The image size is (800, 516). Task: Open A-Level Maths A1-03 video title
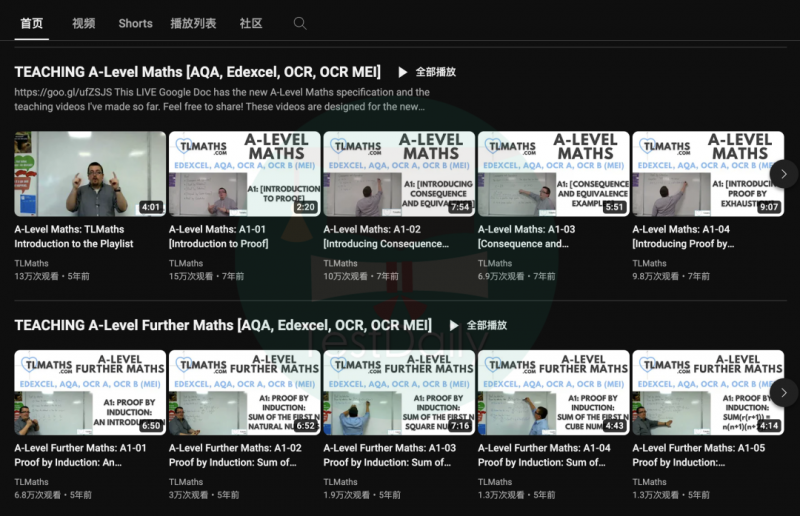pyautogui.click(x=527, y=236)
